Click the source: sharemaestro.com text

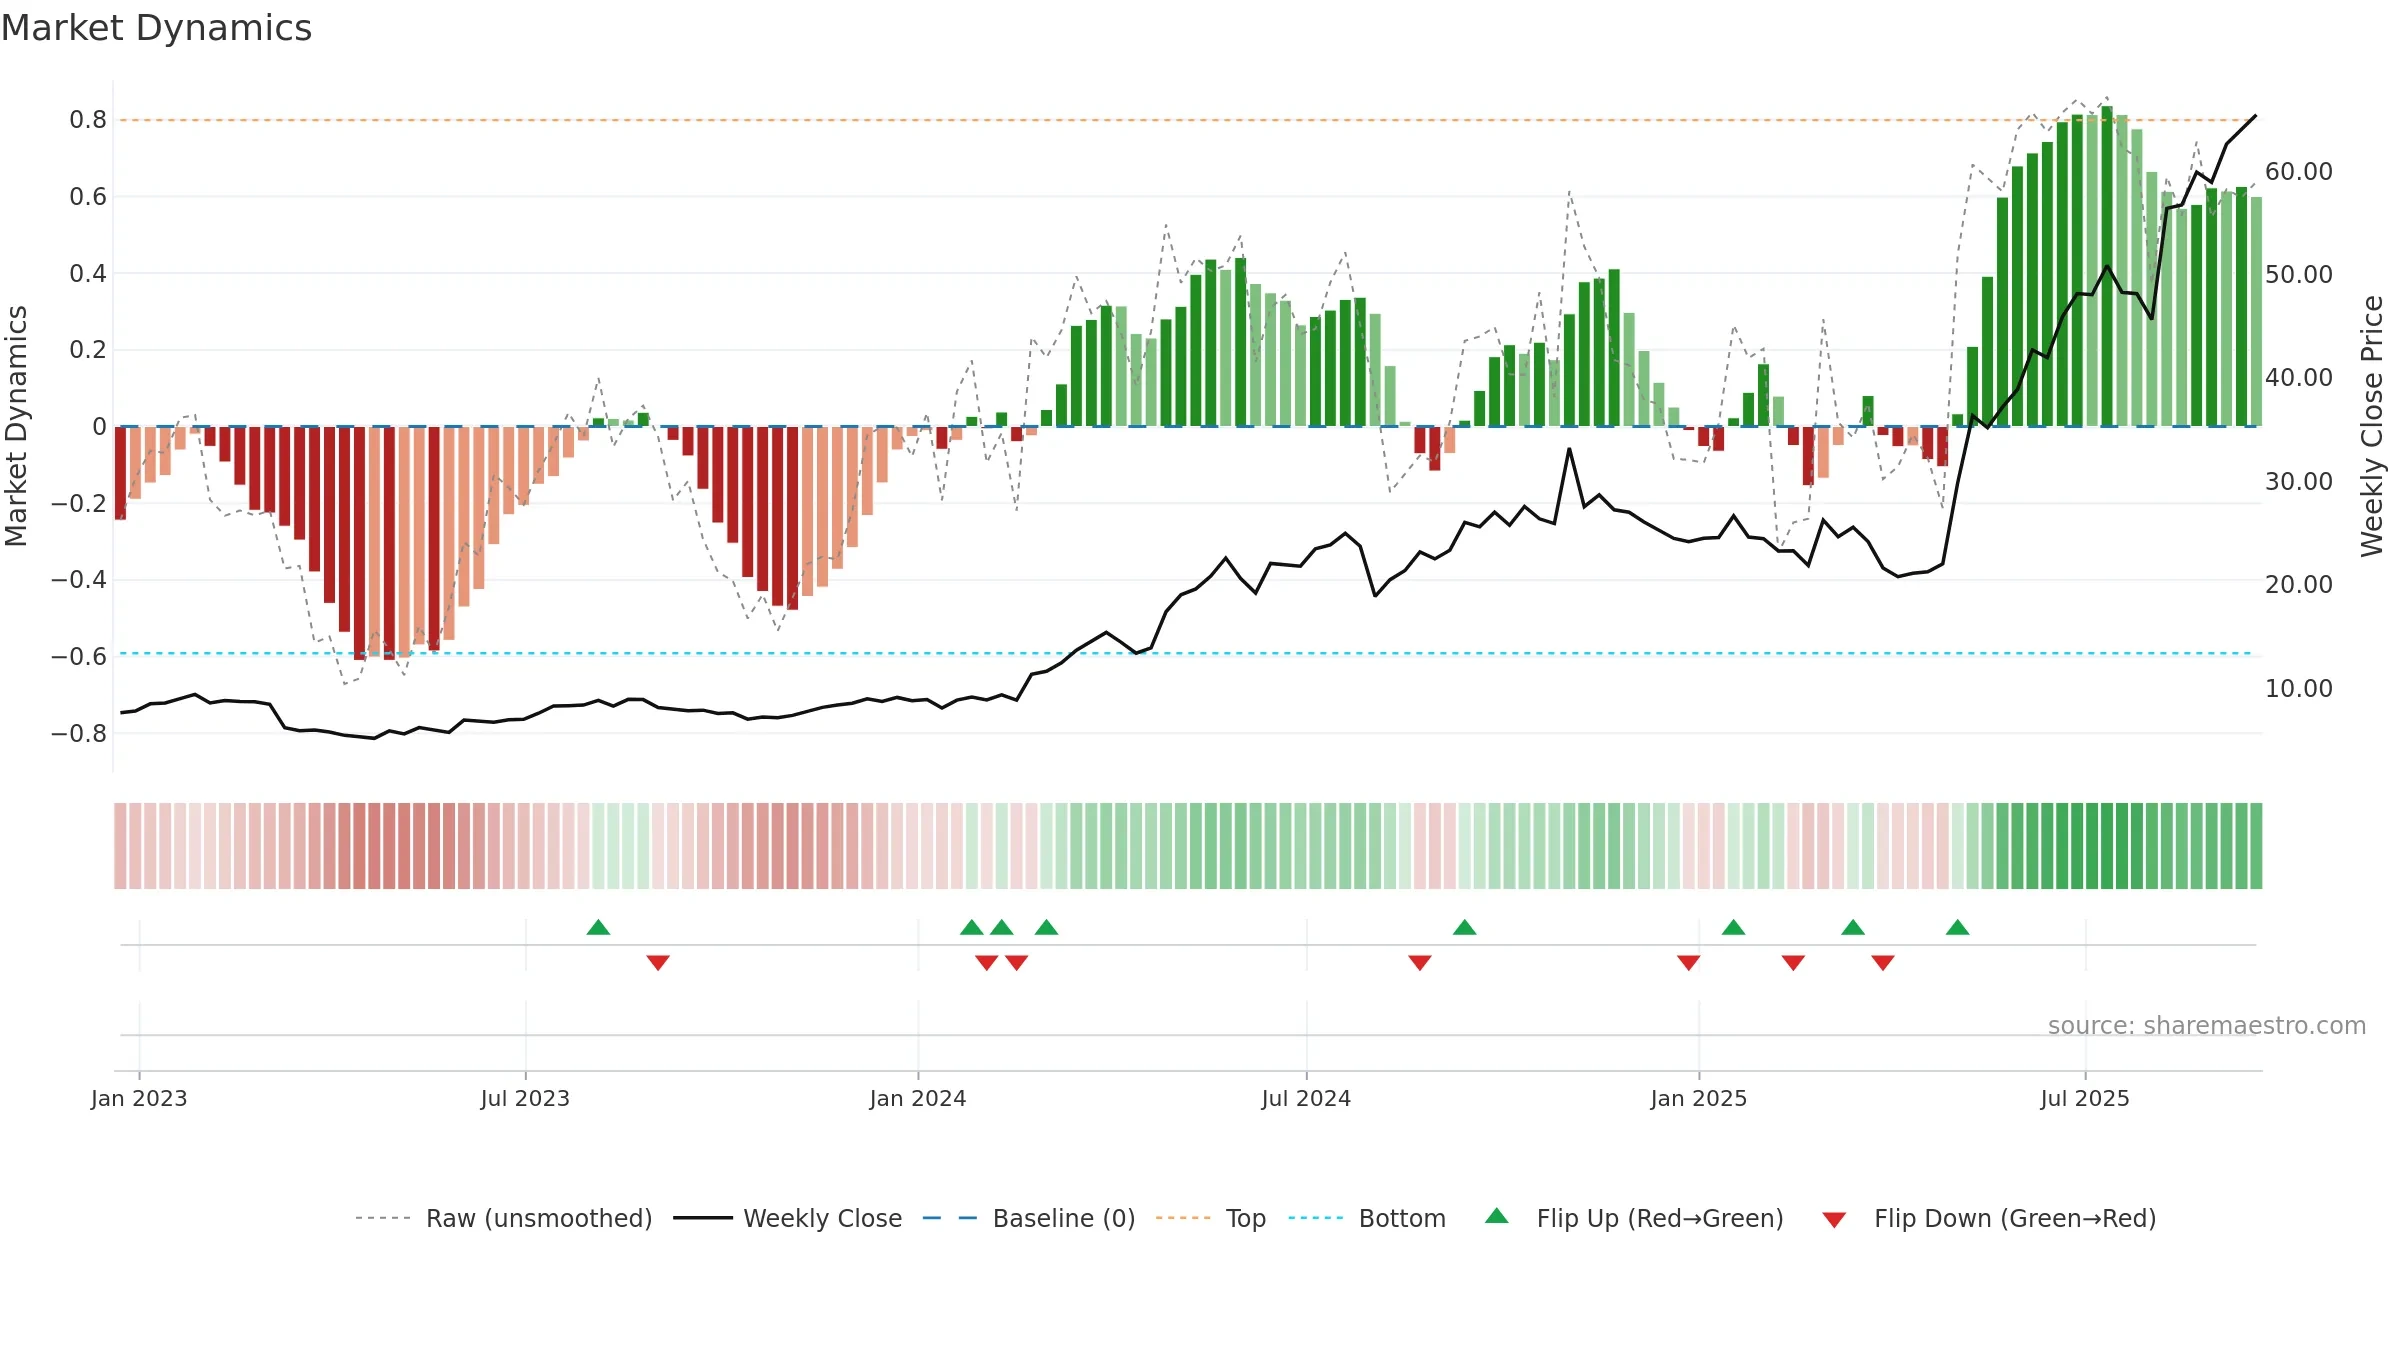[2207, 1026]
